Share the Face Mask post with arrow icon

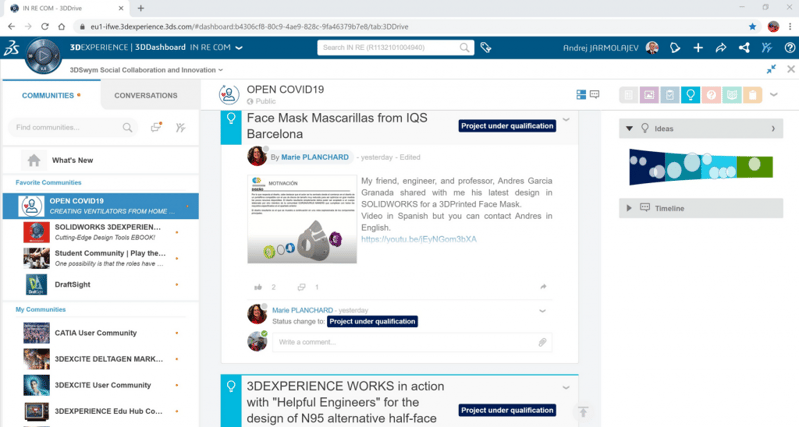[x=543, y=287]
